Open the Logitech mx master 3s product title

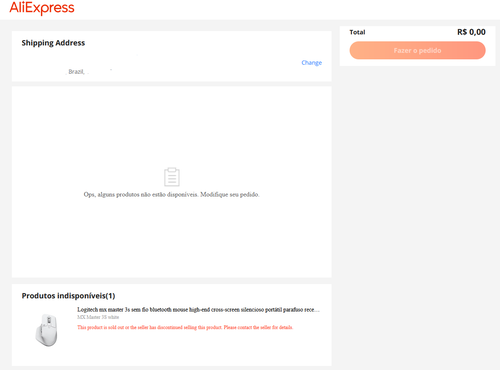click(198, 310)
